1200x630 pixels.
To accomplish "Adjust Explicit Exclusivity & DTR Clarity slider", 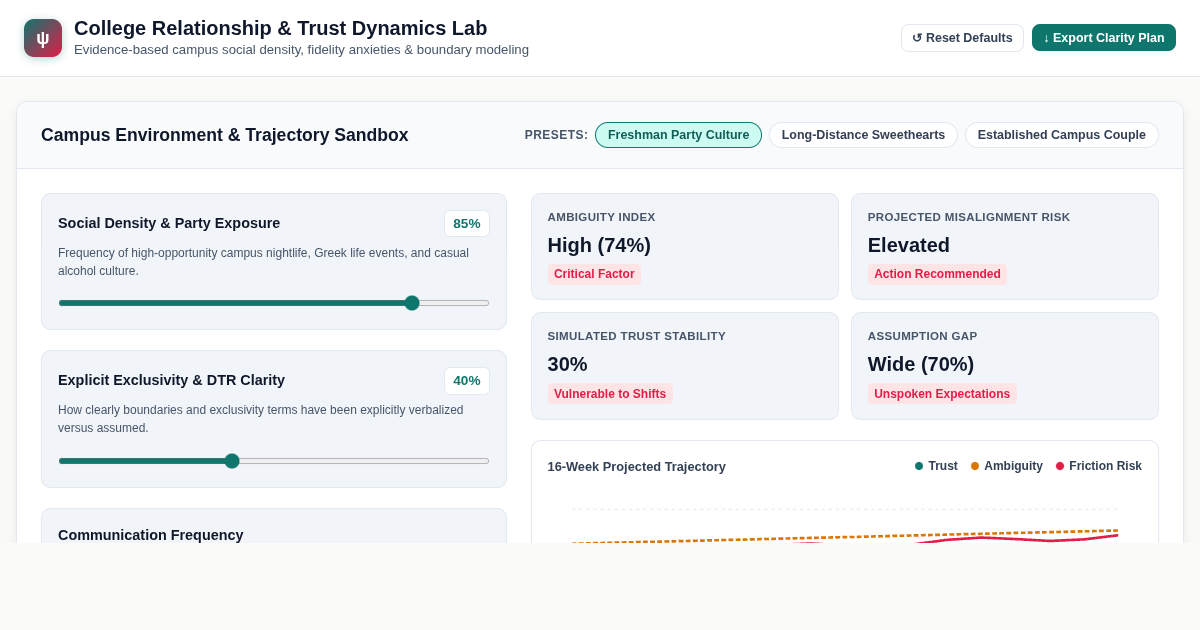I will pyautogui.click(x=274, y=461).
